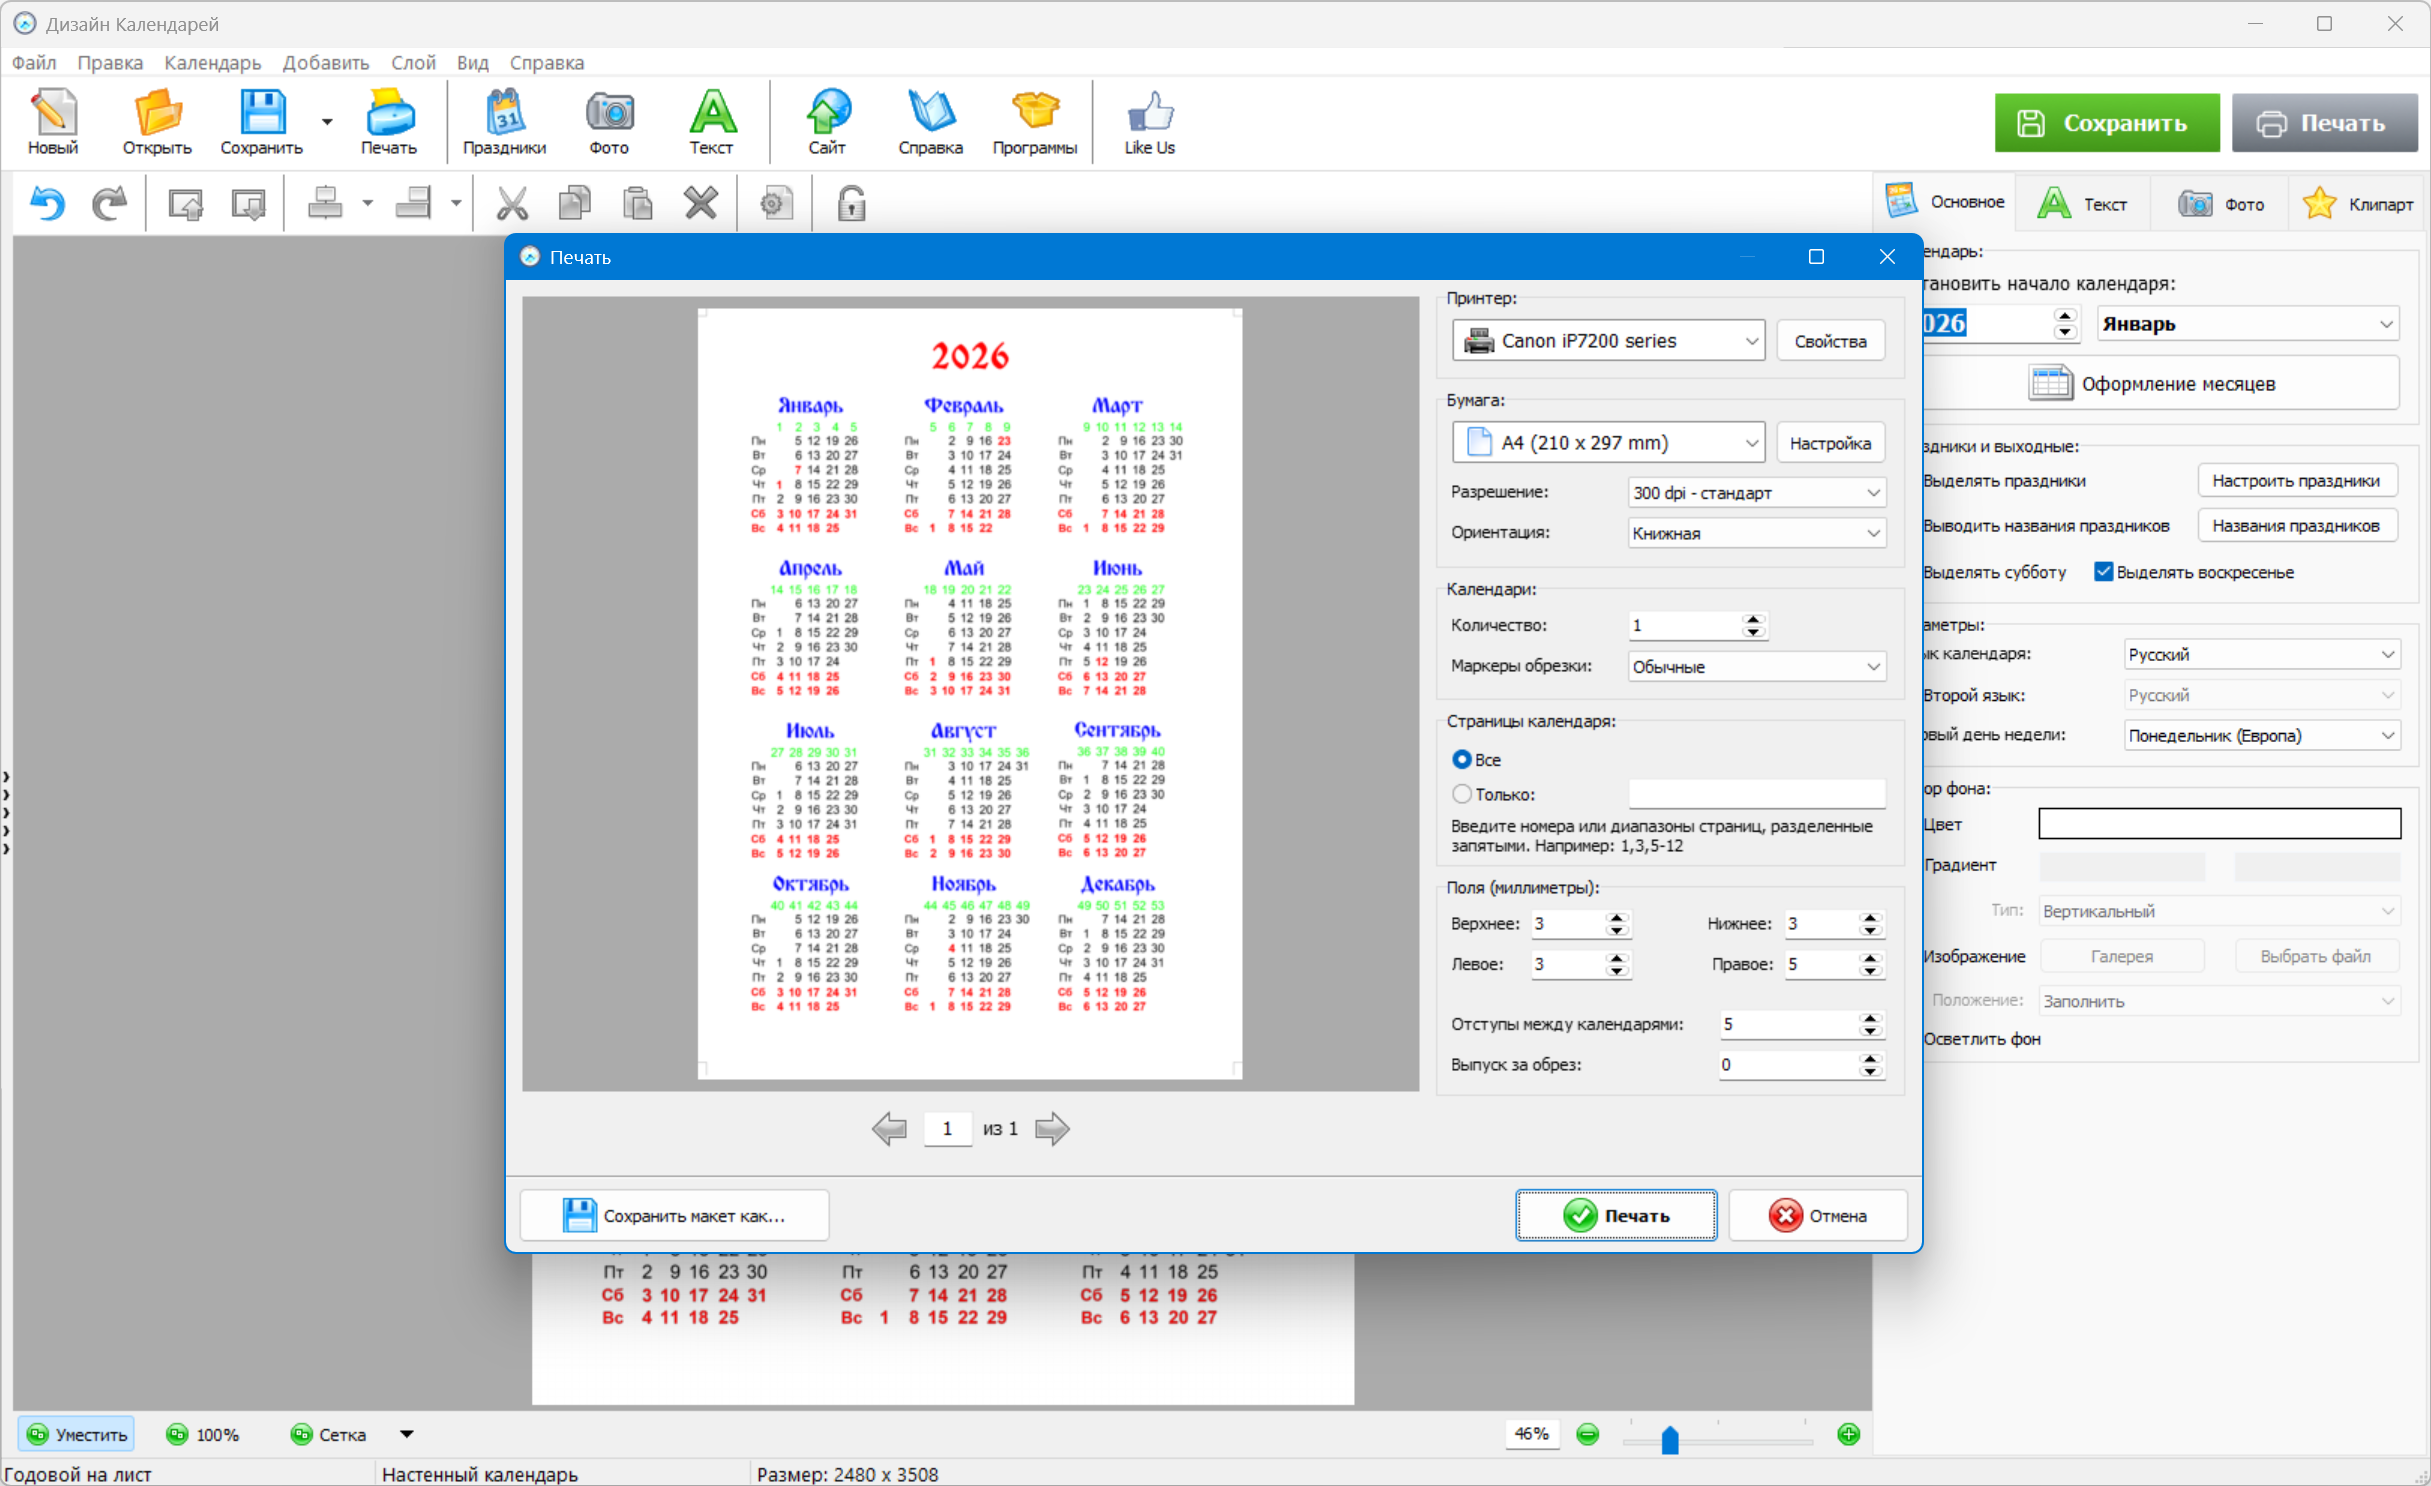This screenshot has height=1486, width=2431.
Task: Click the Undo arrow icon
Action: 47,203
